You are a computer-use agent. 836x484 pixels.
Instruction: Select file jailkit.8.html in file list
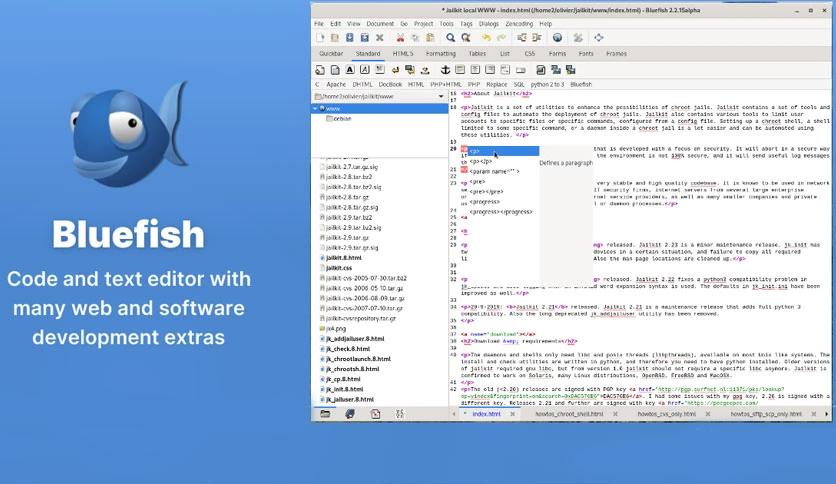click(x=343, y=258)
